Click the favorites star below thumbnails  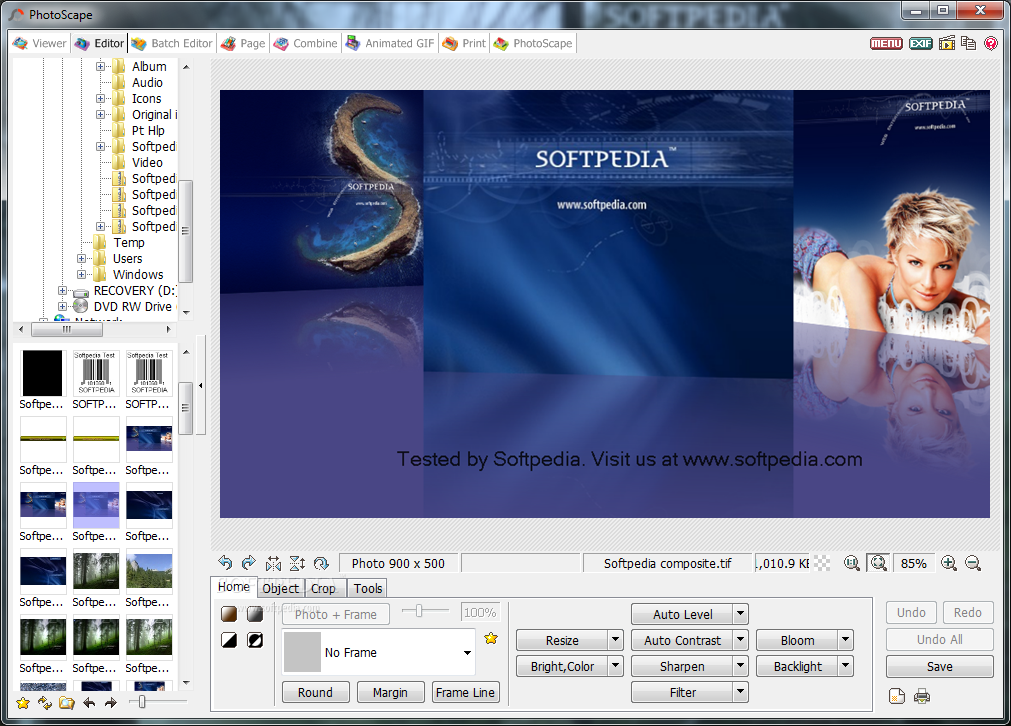[x=23, y=703]
